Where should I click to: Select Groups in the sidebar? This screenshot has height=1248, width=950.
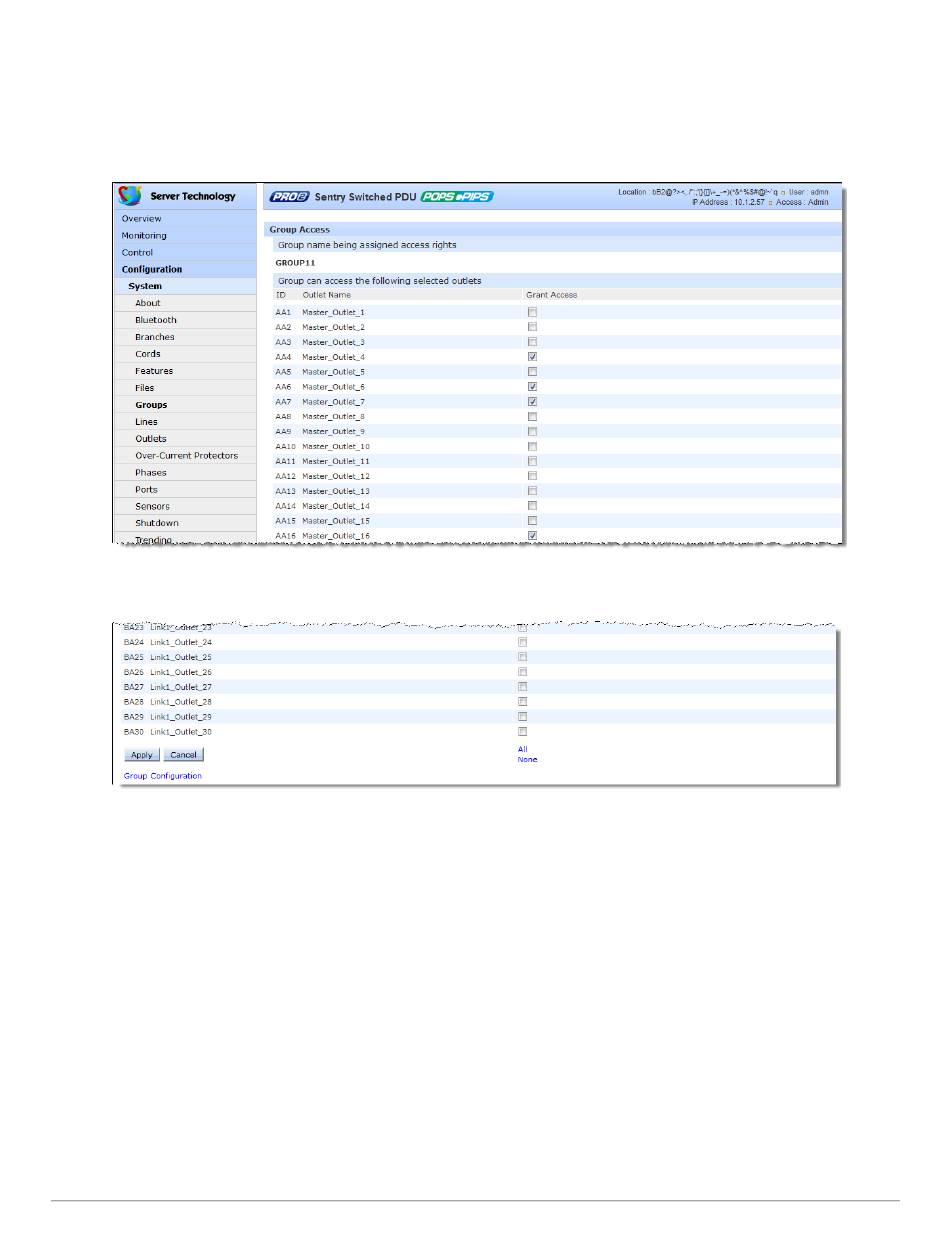pos(151,405)
